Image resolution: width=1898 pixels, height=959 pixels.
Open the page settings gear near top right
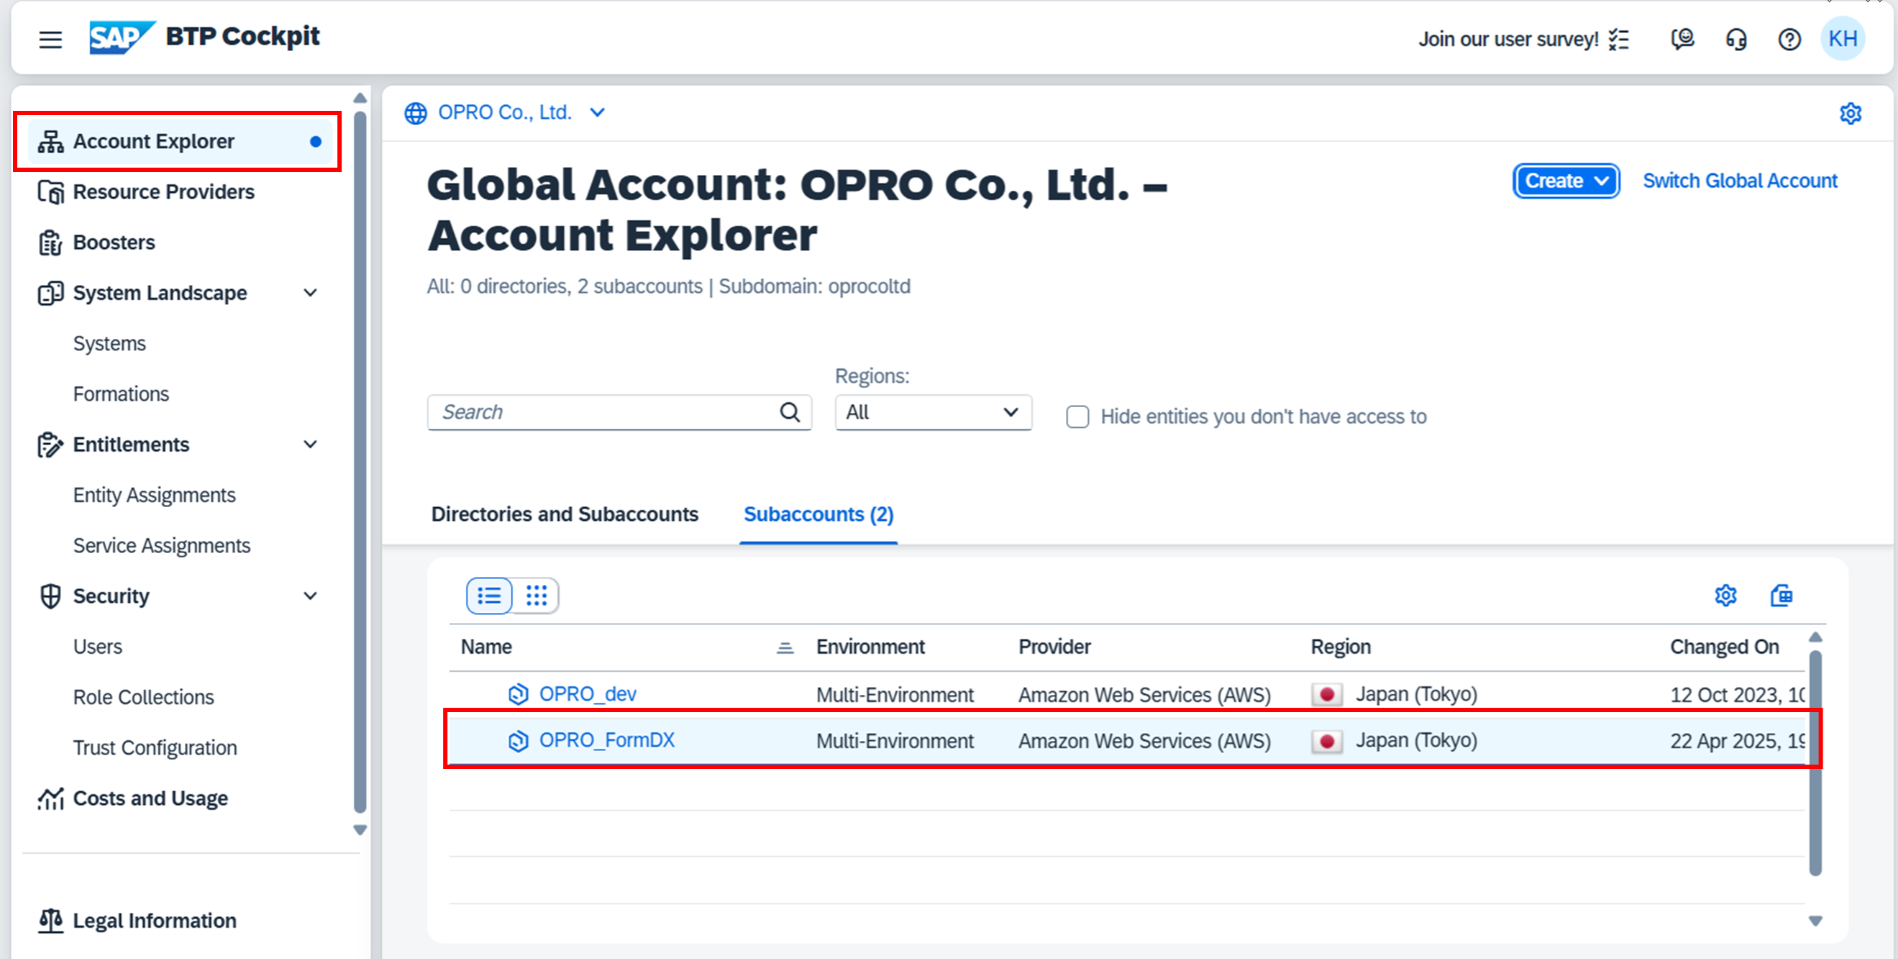click(1850, 113)
